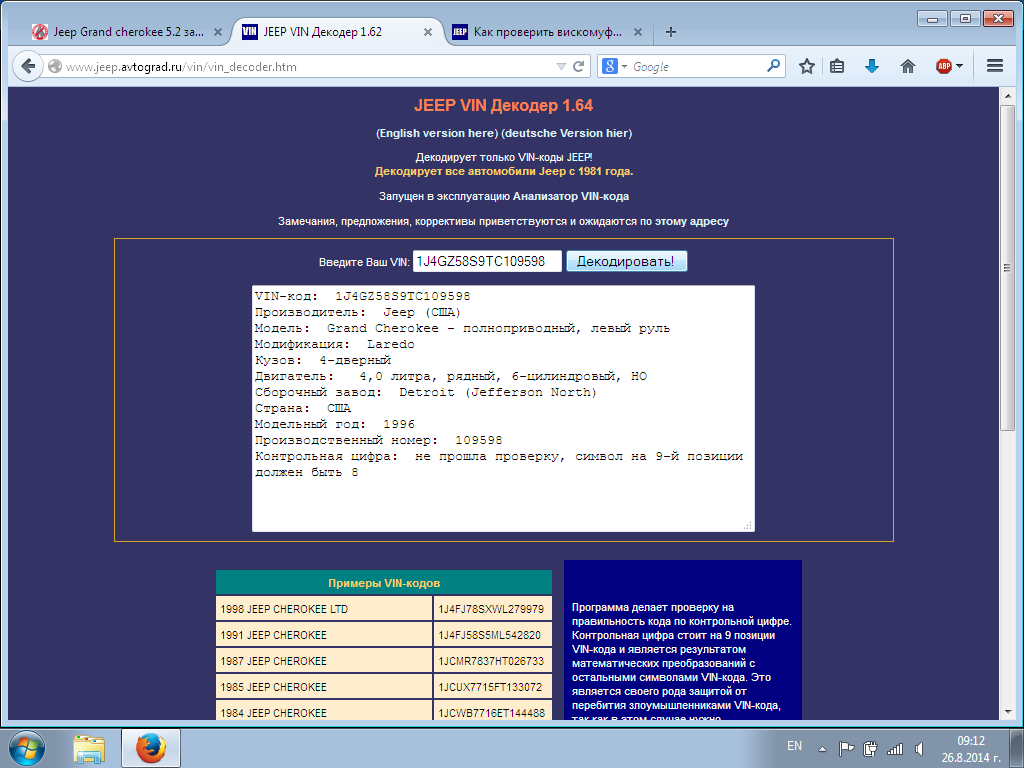Click example VIN 1JCUX7715FT133072
This screenshot has width=1024, height=768.
490,688
